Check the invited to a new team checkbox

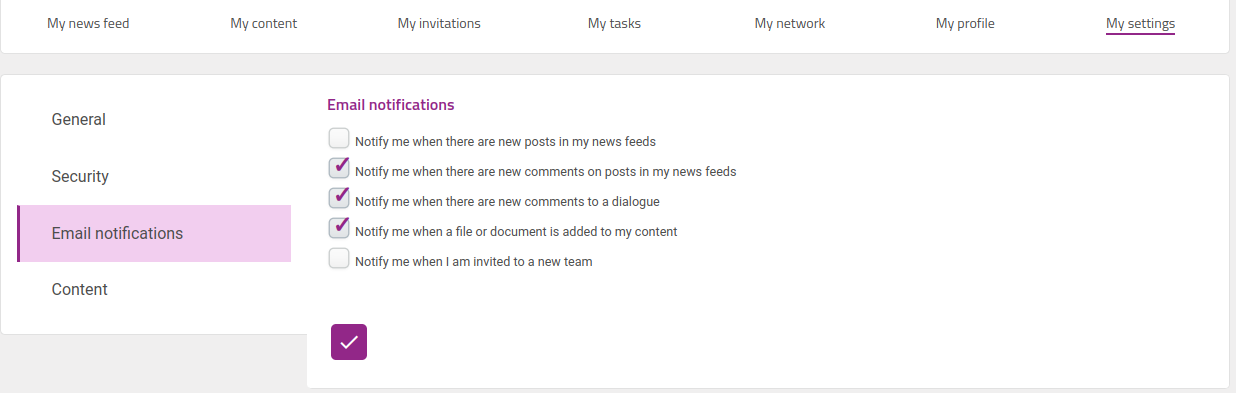click(x=339, y=259)
